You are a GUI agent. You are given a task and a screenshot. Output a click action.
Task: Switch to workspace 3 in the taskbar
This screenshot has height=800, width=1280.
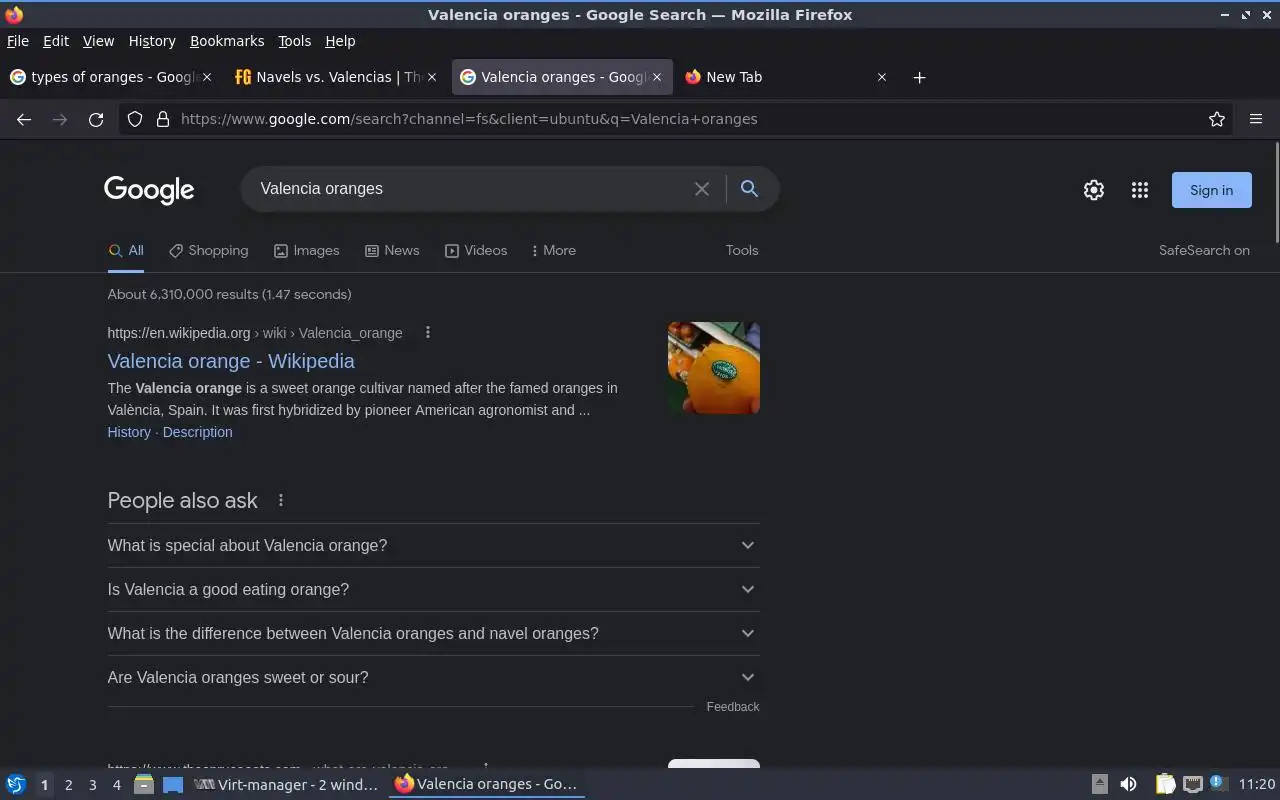click(x=92, y=785)
